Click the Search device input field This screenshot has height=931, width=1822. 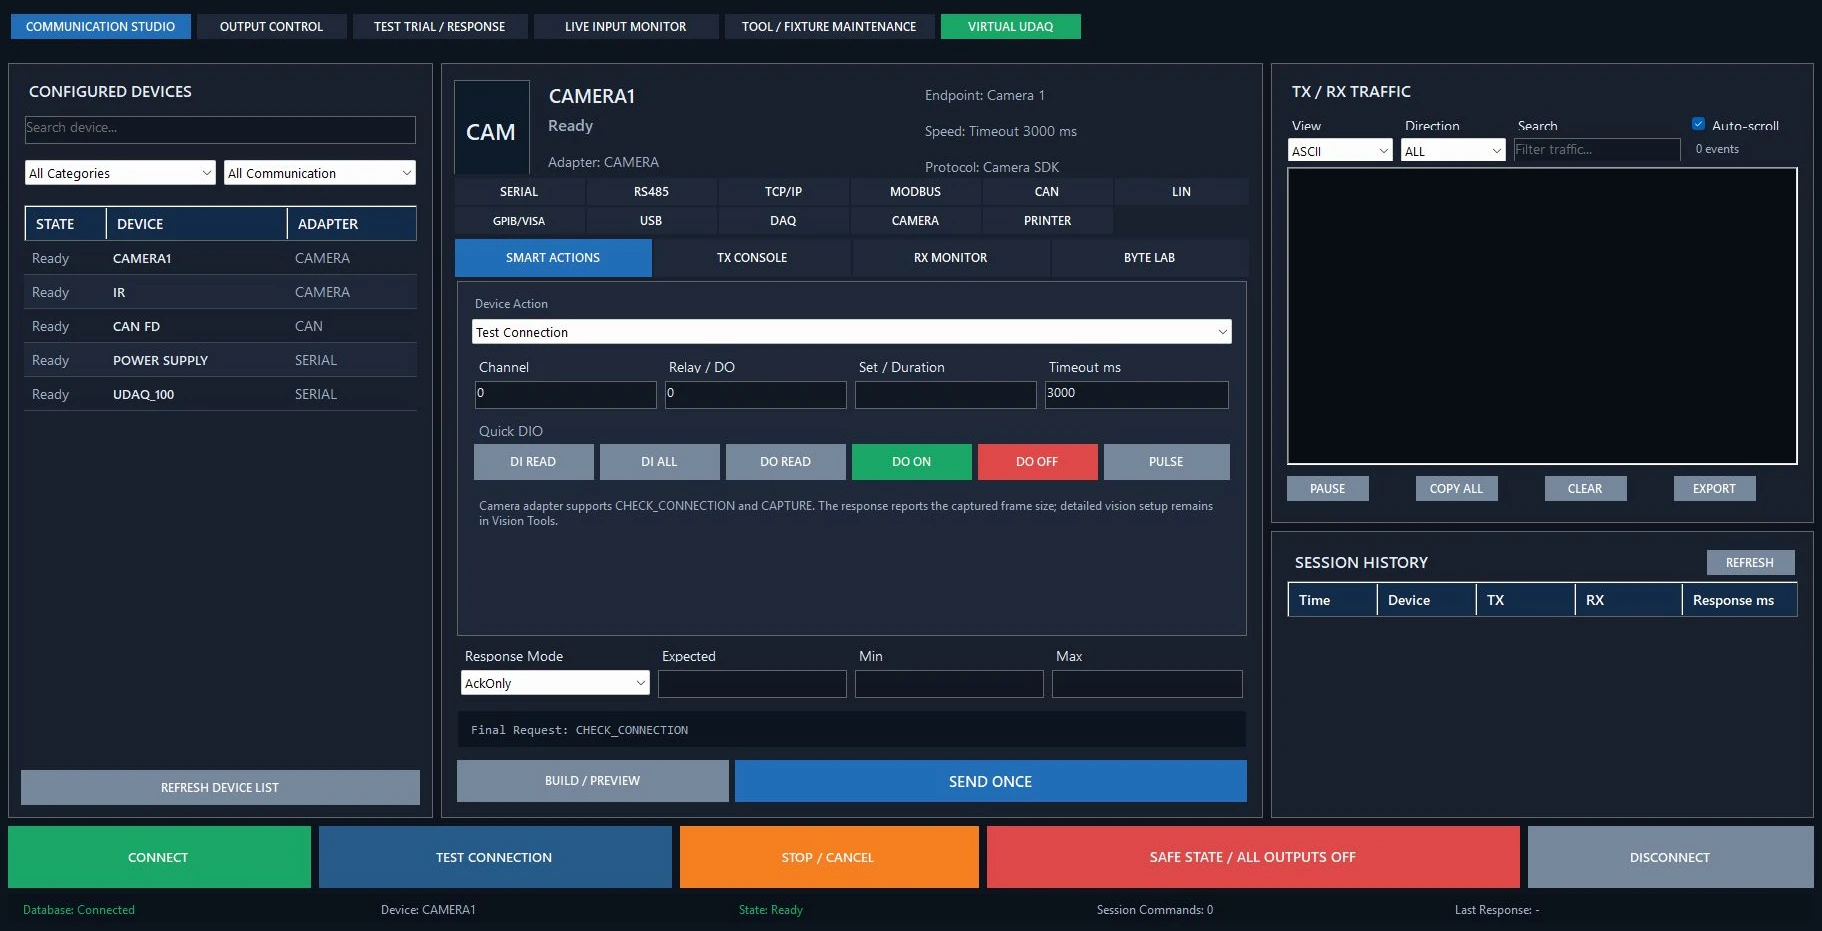[x=220, y=129]
